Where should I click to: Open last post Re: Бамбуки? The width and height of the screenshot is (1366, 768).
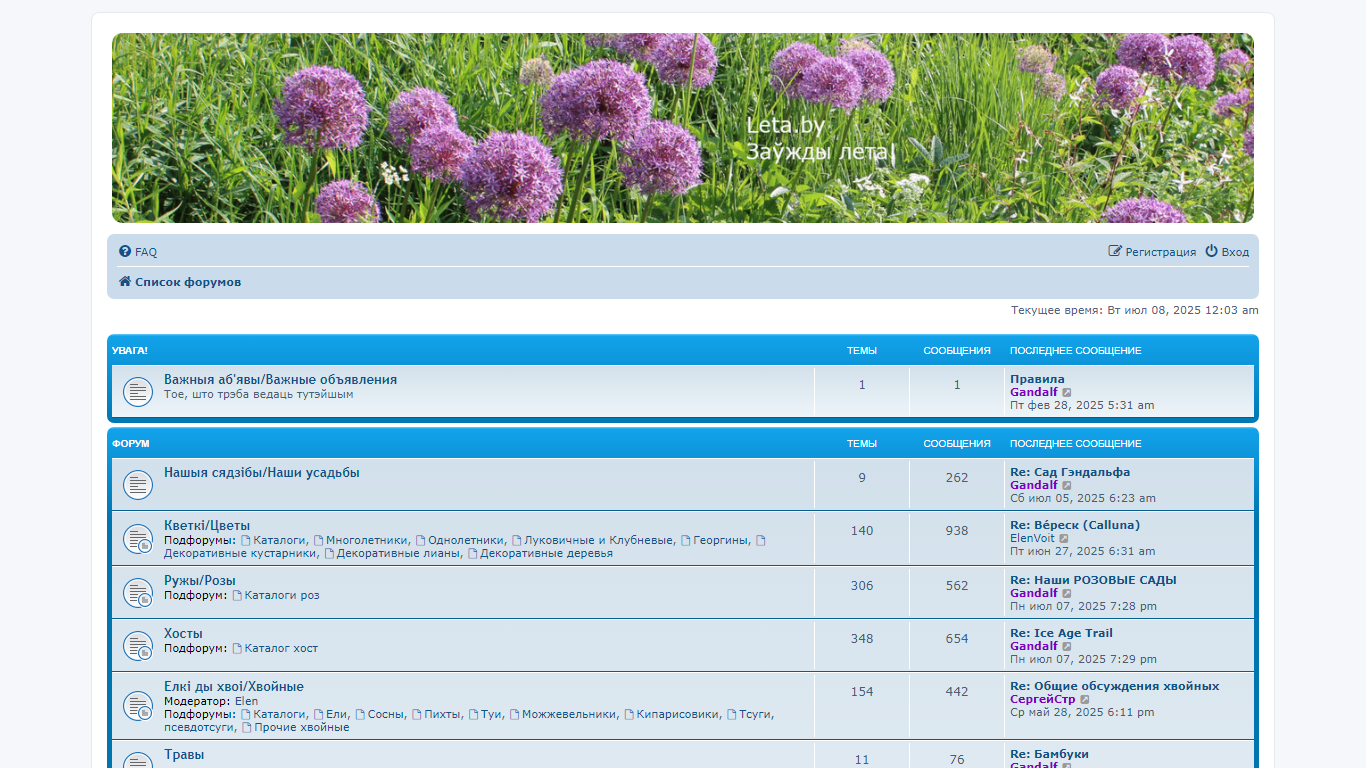1049,755
